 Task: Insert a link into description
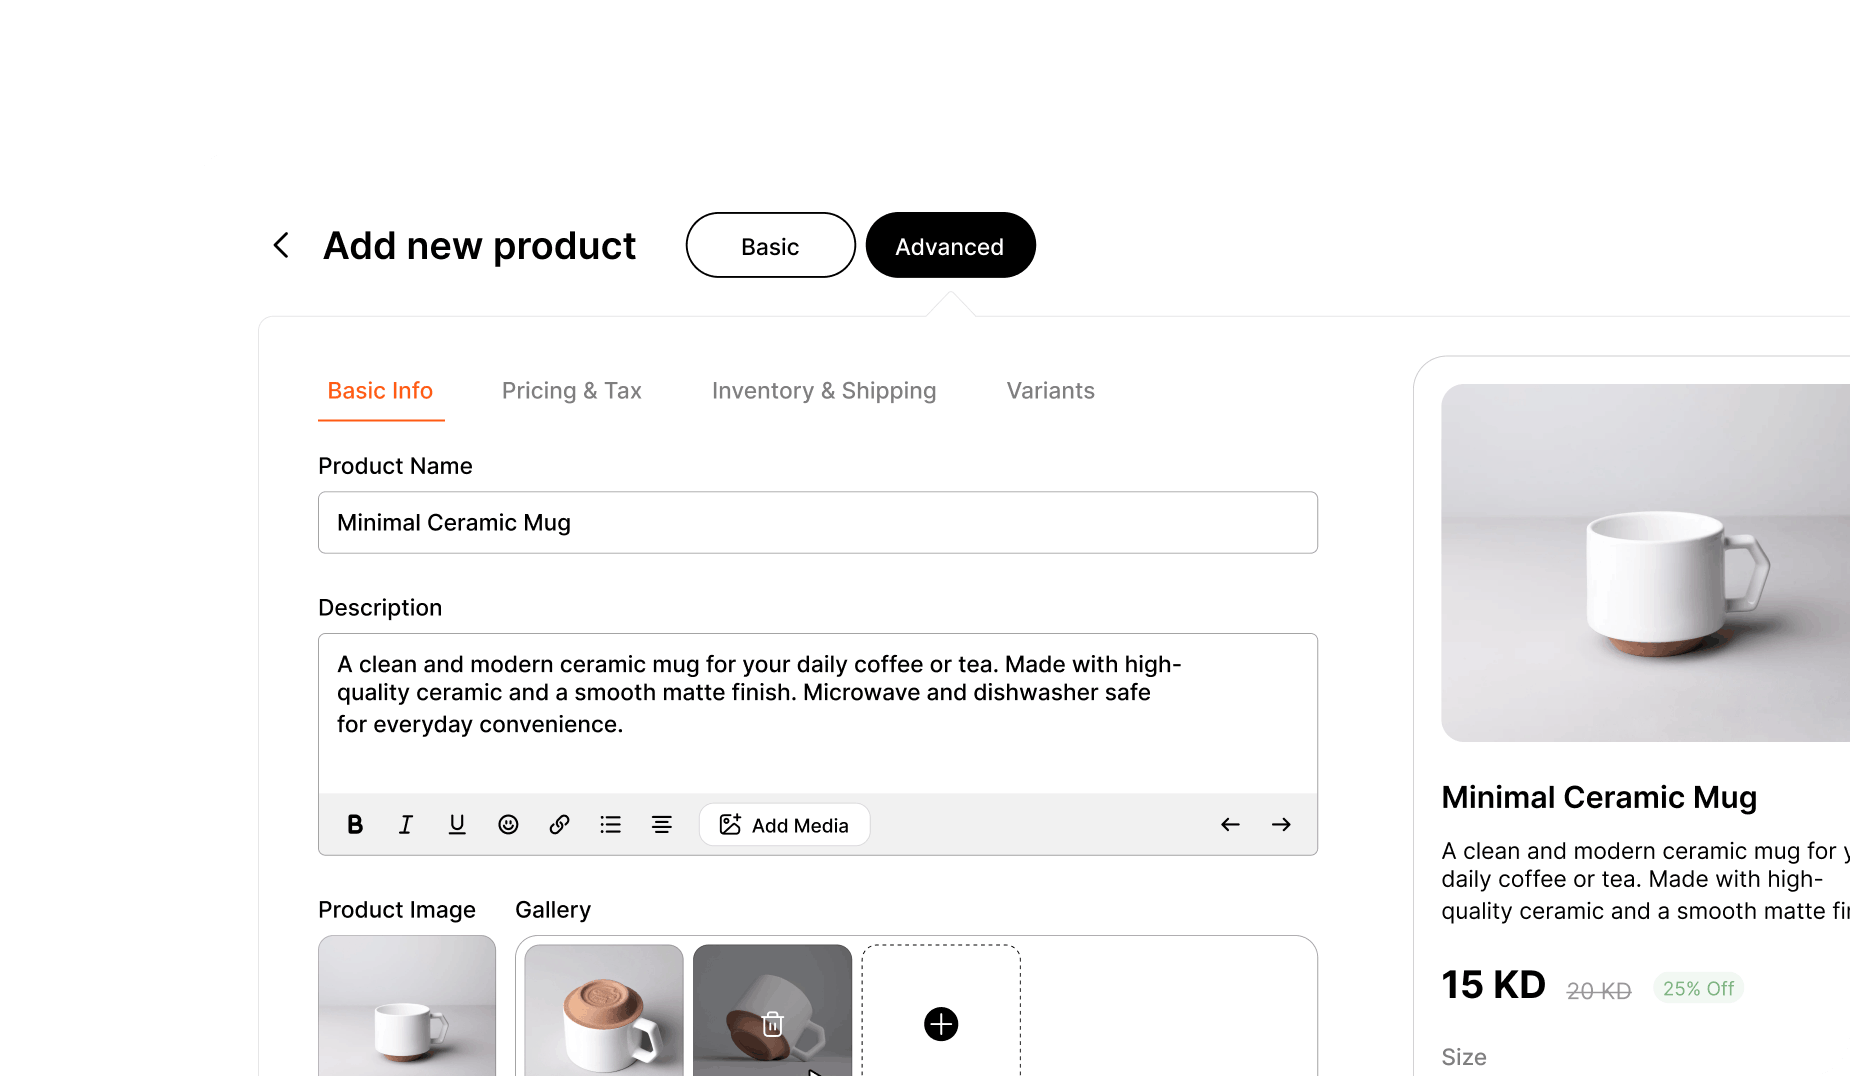[559, 824]
